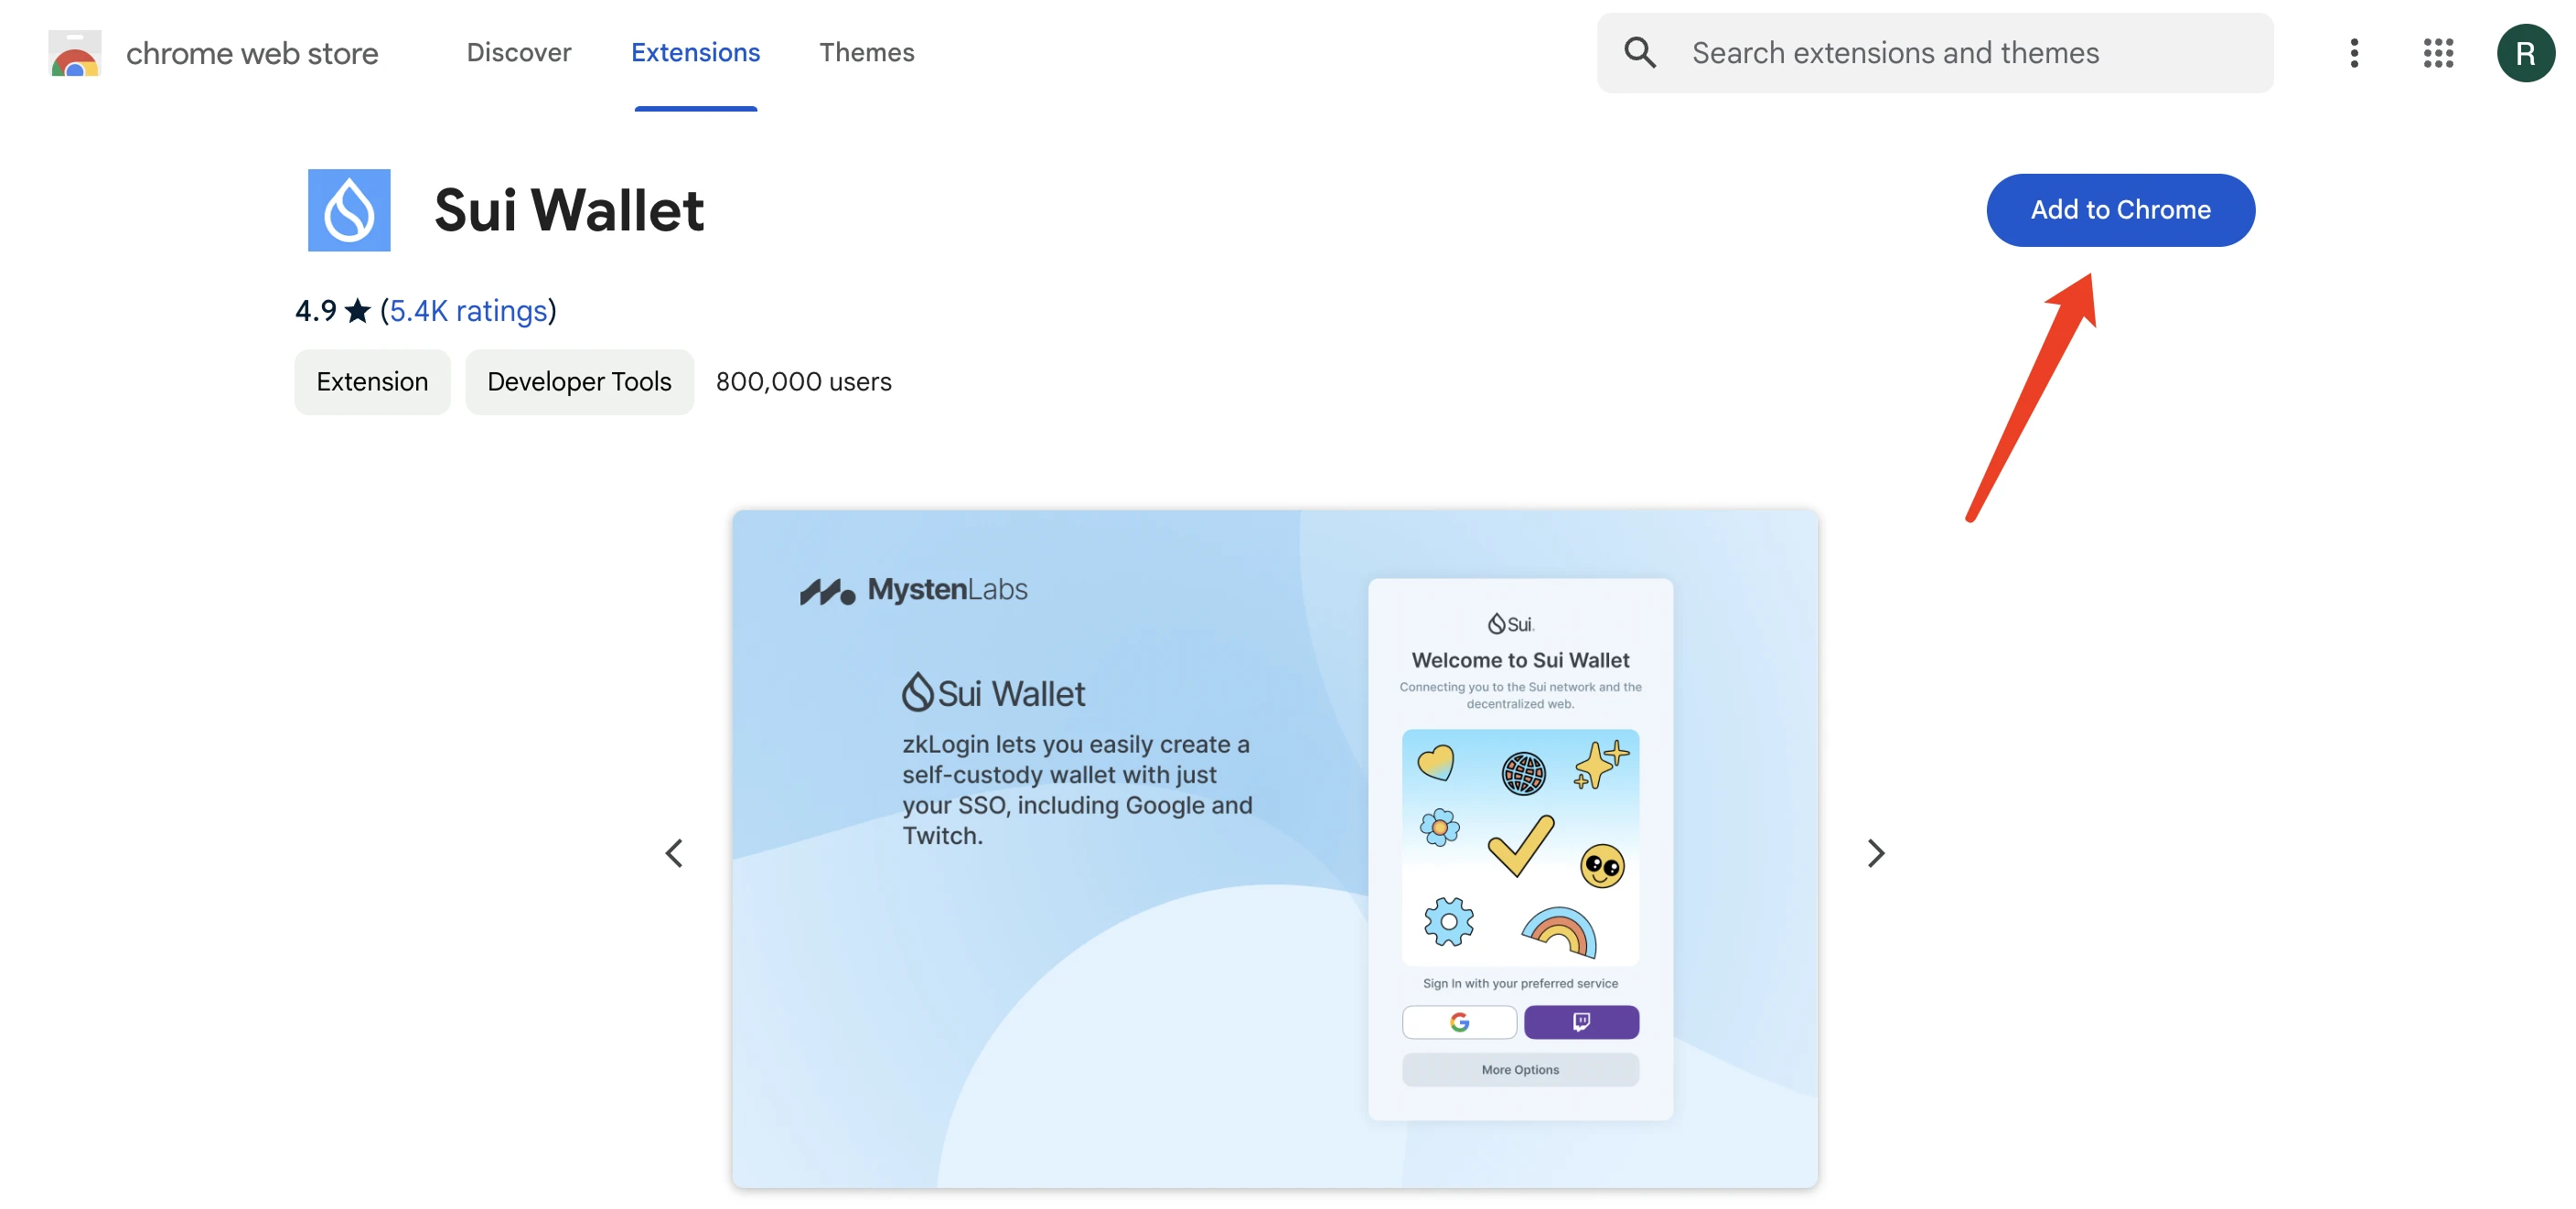2576x1209 pixels.
Task: Click the Add to Chrome button
Action: (x=2121, y=210)
